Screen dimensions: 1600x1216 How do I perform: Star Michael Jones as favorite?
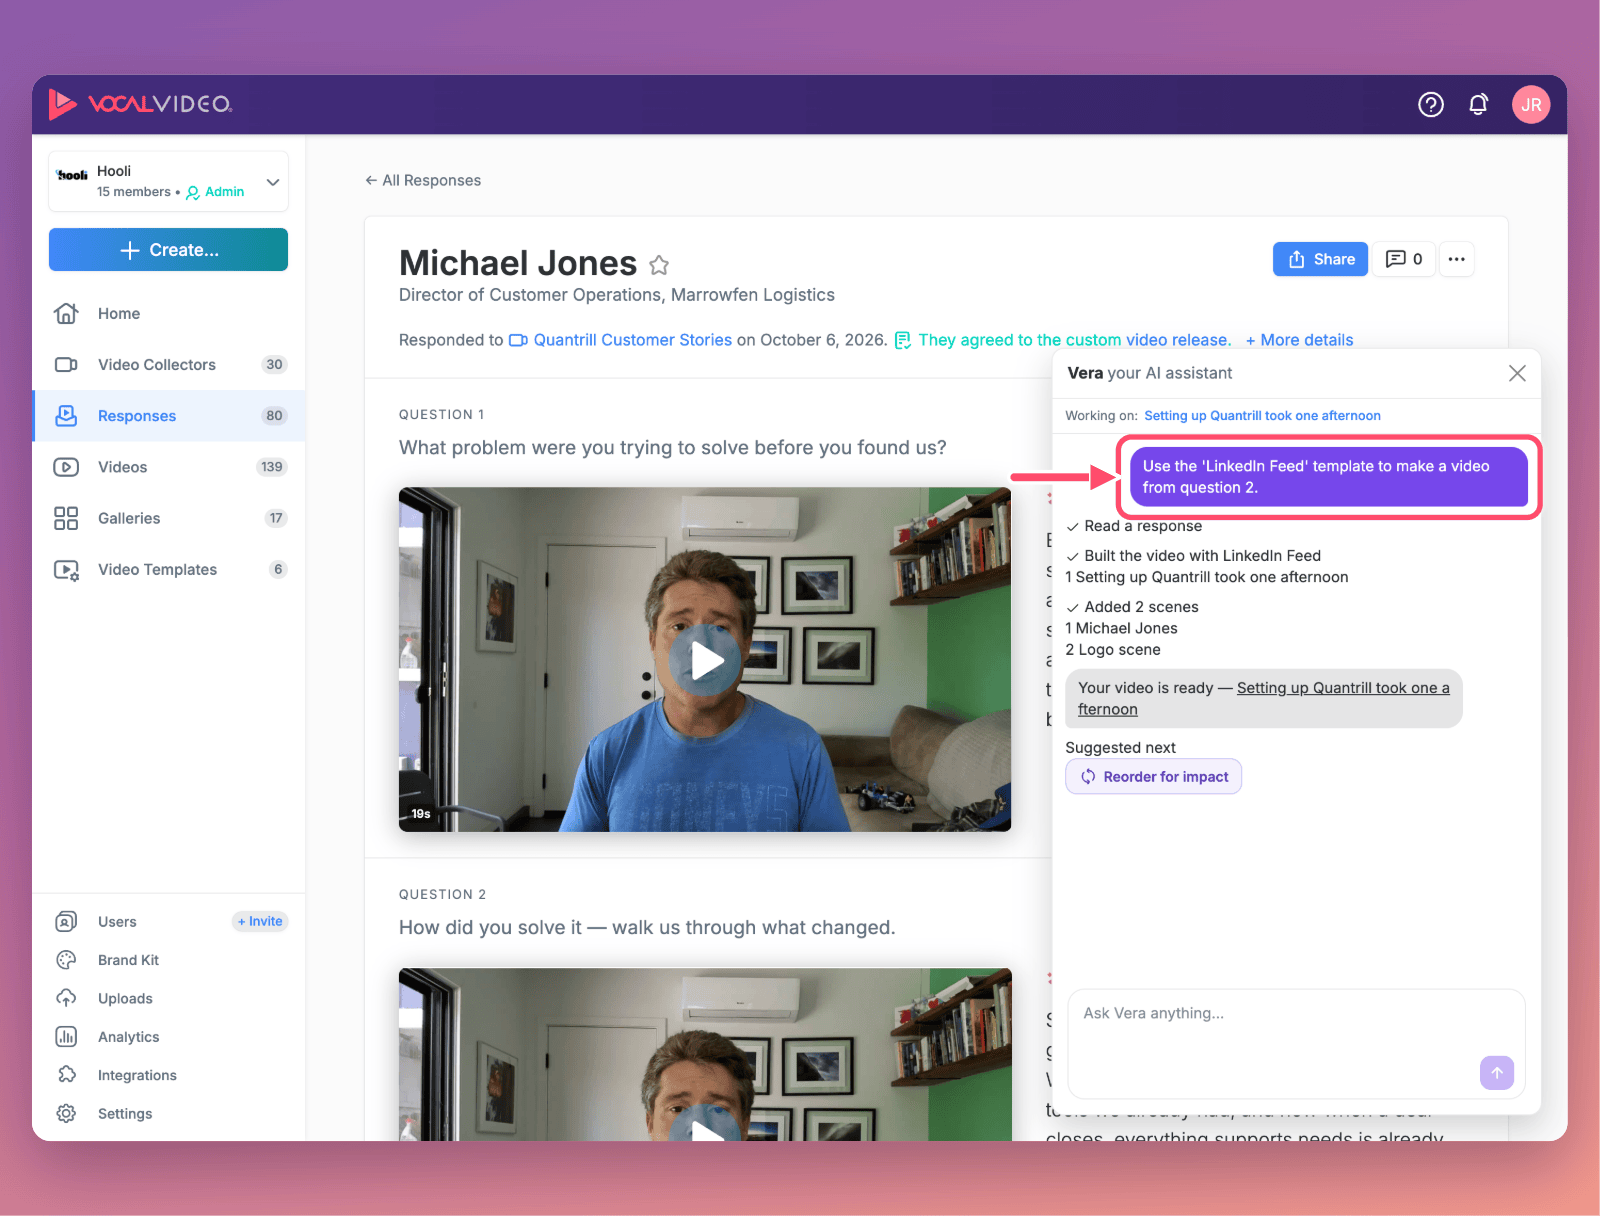point(659,265)
